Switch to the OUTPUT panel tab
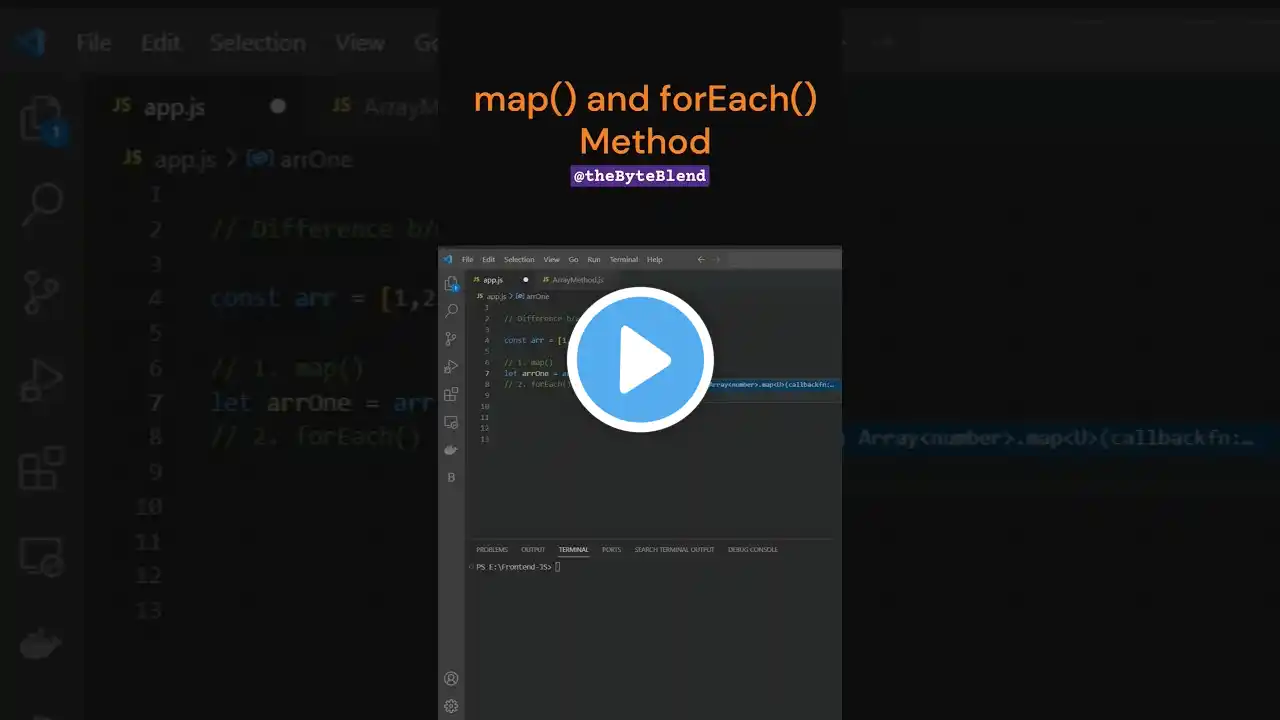 533,549
